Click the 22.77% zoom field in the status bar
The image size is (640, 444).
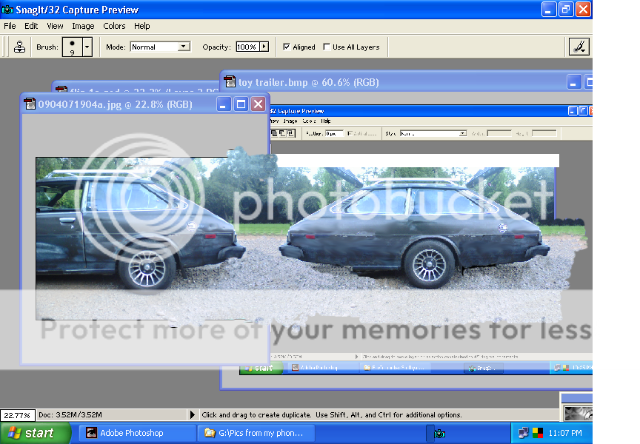click(18, 415)
